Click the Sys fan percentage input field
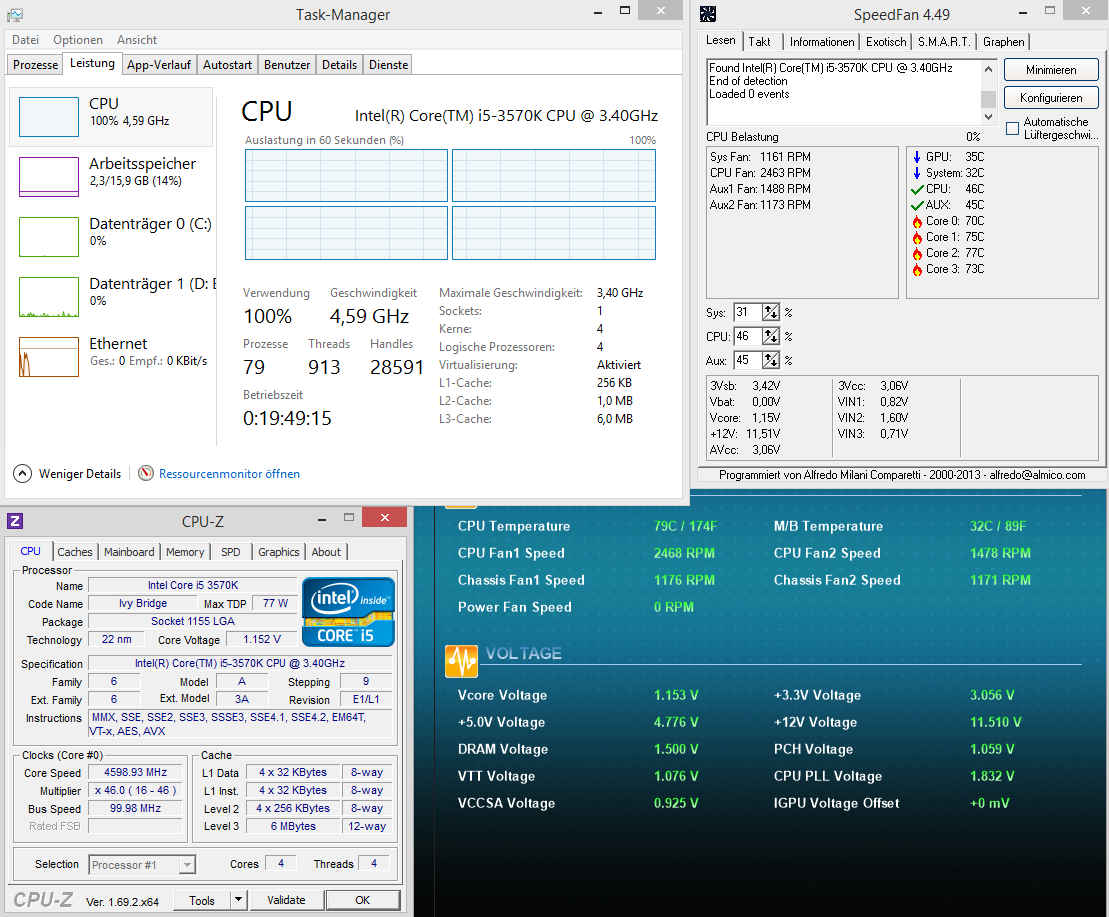The image size is (1109, 917). (747, 312)
